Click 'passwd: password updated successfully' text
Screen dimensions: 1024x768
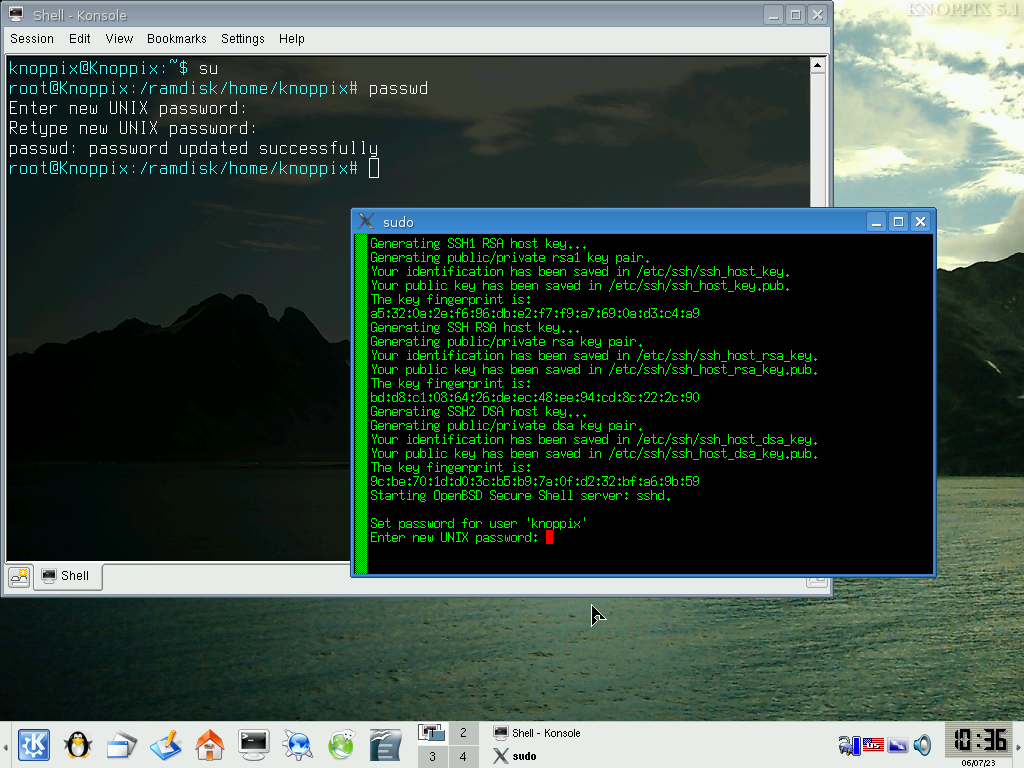[x=193, y=148]
